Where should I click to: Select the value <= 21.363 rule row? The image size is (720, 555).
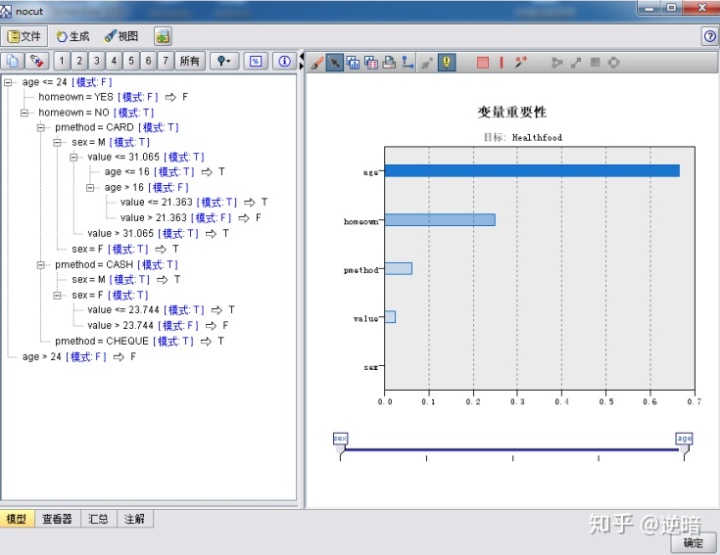point(194,202)
